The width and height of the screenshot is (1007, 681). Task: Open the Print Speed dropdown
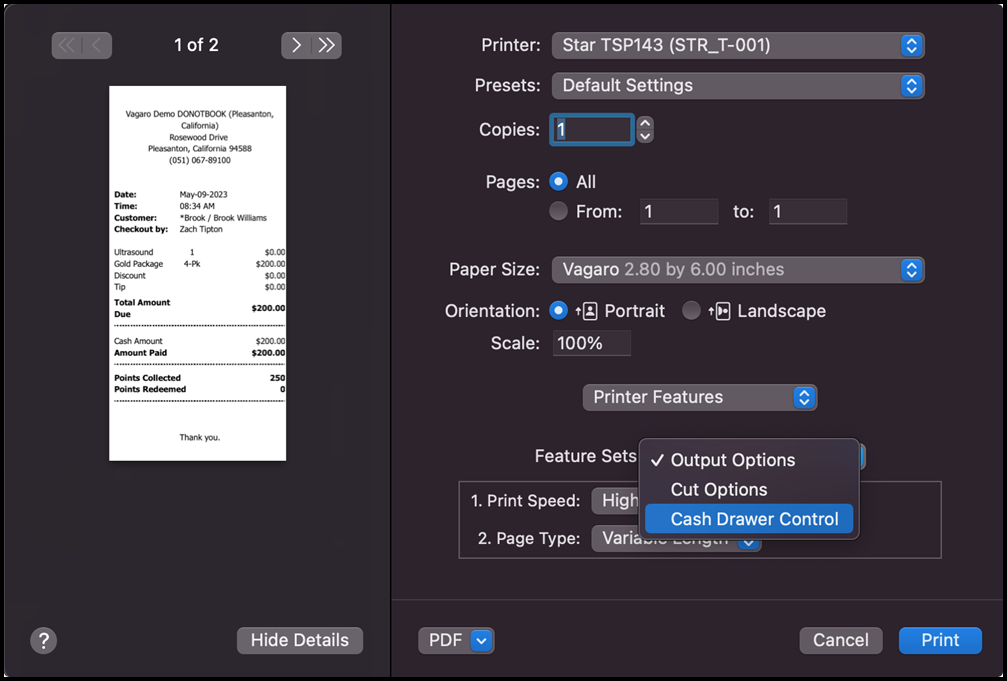(615, 501)
